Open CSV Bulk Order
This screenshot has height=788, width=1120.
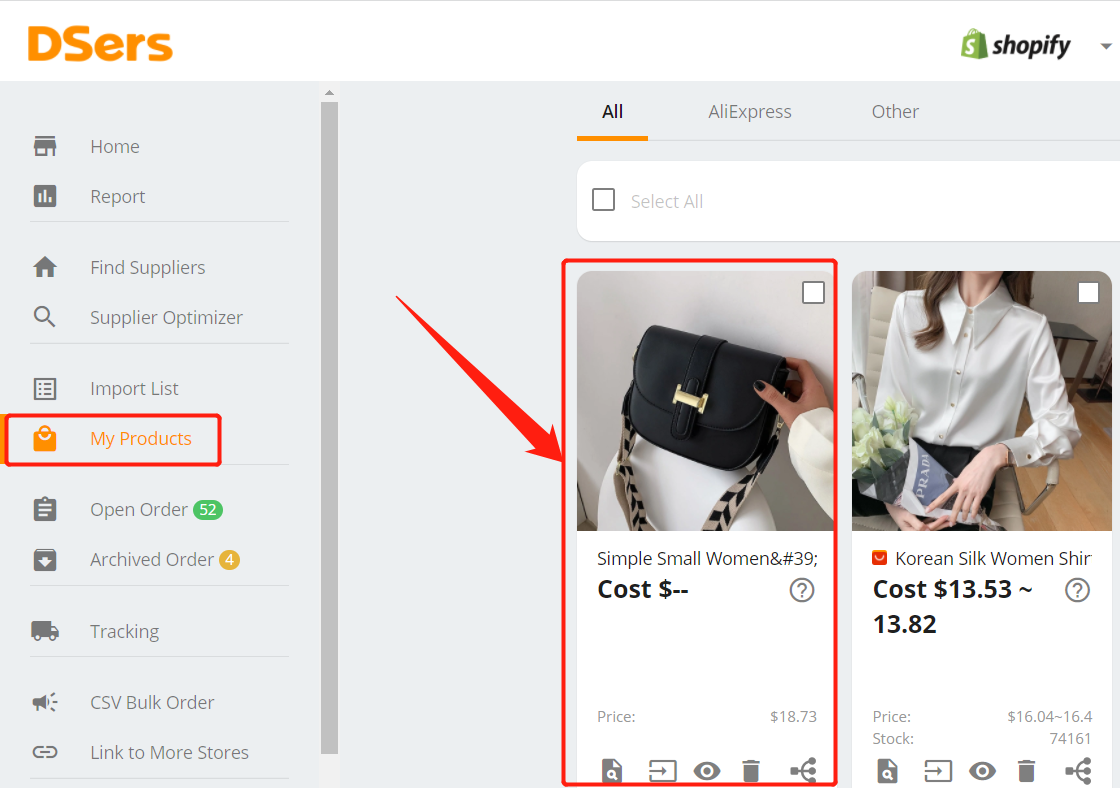click(151, 702)
